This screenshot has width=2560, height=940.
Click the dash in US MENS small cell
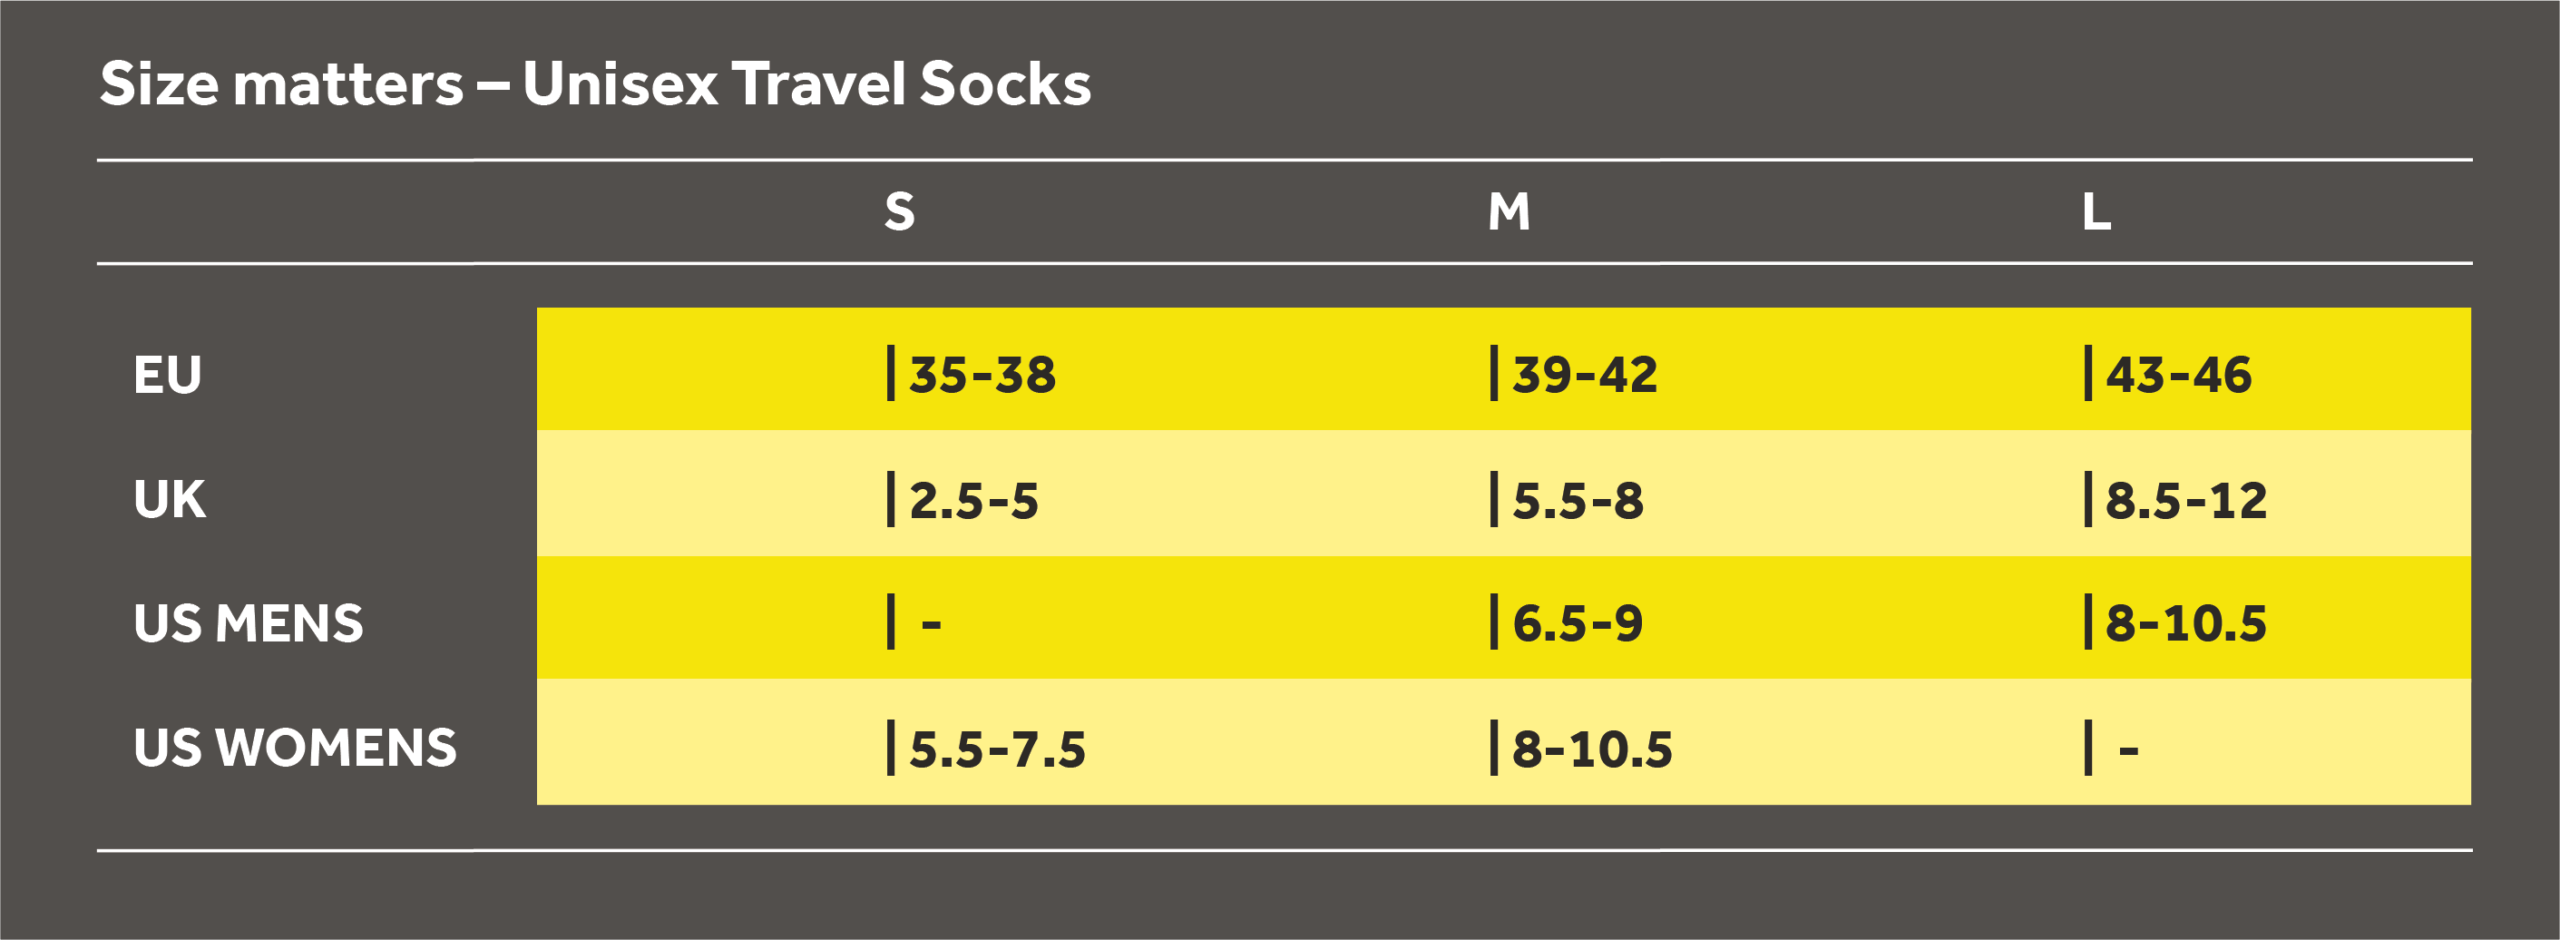pos(931,625)
